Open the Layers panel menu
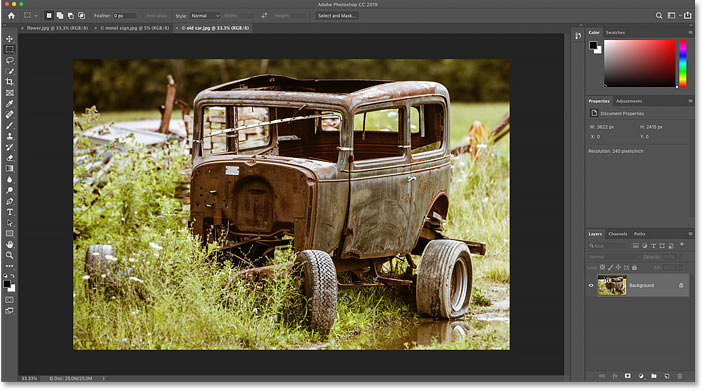The image size is (703, 391). pyautogui.click(x=690, y=234)
